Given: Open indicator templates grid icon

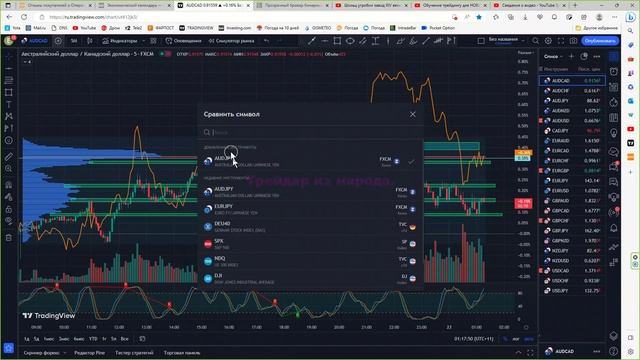Looking at the screenshot, I should tap(153, 41).
